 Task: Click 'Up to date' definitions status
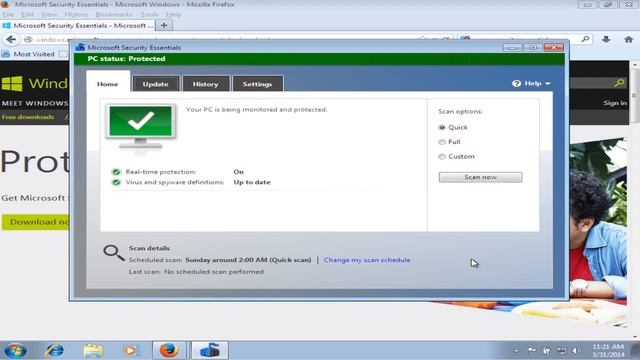(x=252, y=182)
